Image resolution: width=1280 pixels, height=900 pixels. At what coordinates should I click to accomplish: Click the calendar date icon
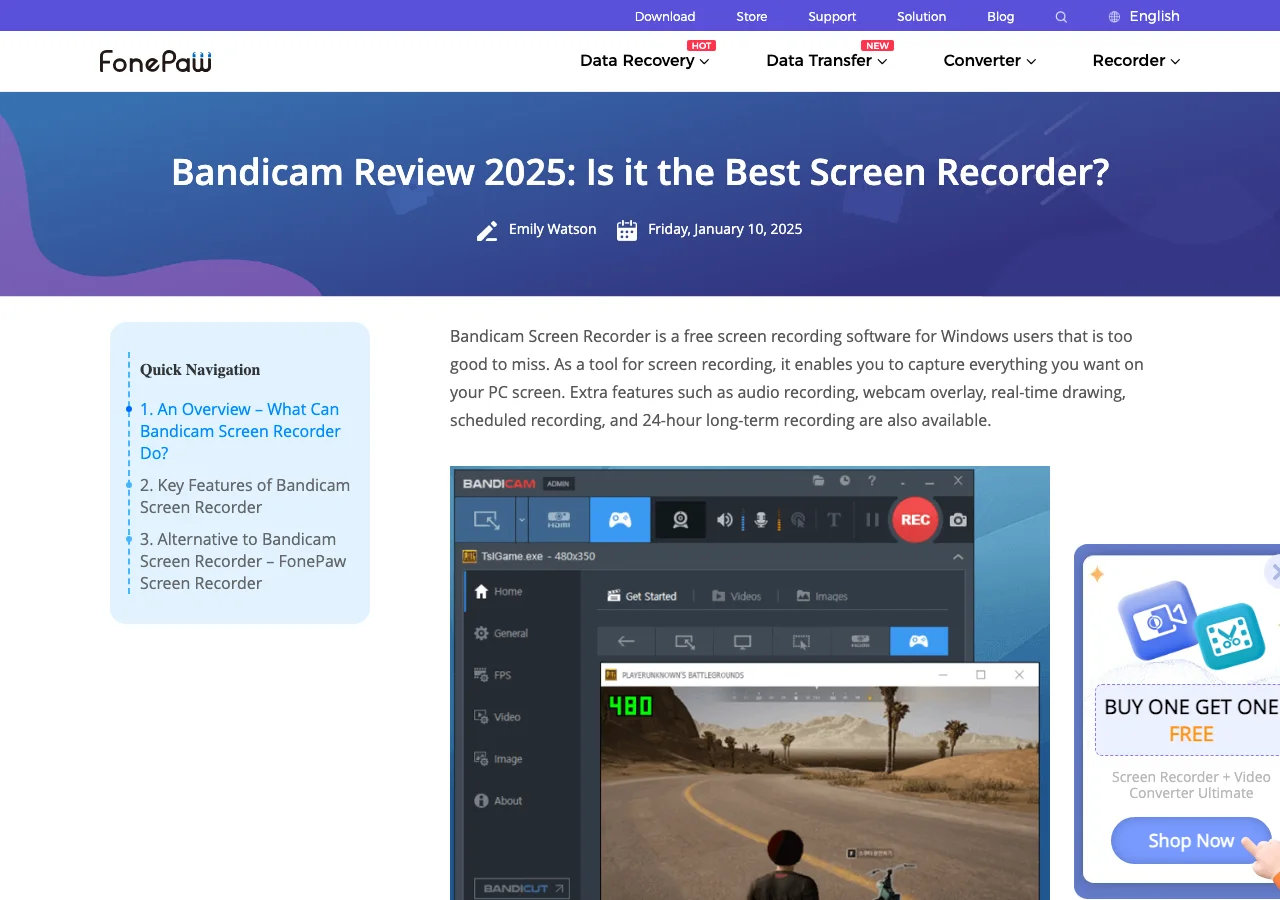tap(627, 231)
